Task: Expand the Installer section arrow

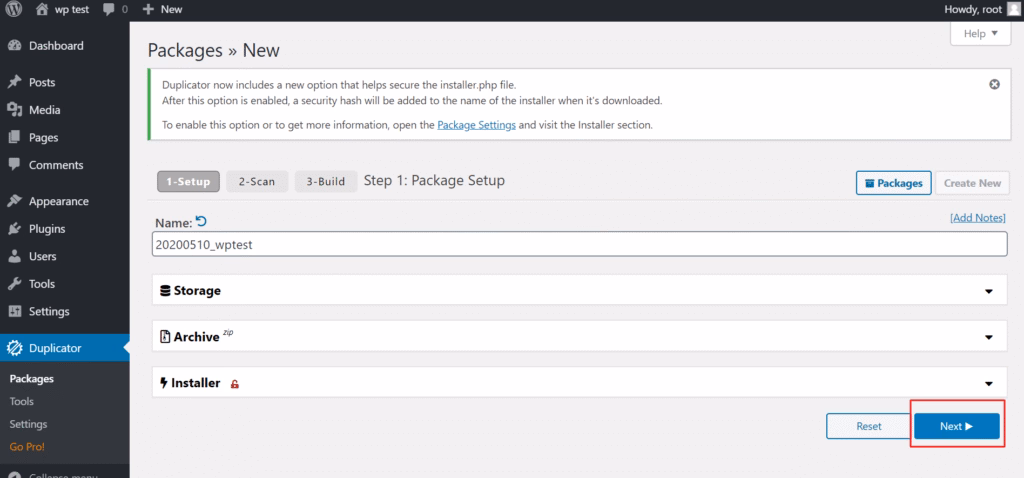Action: pyautogui.click(x=989, y=384)
